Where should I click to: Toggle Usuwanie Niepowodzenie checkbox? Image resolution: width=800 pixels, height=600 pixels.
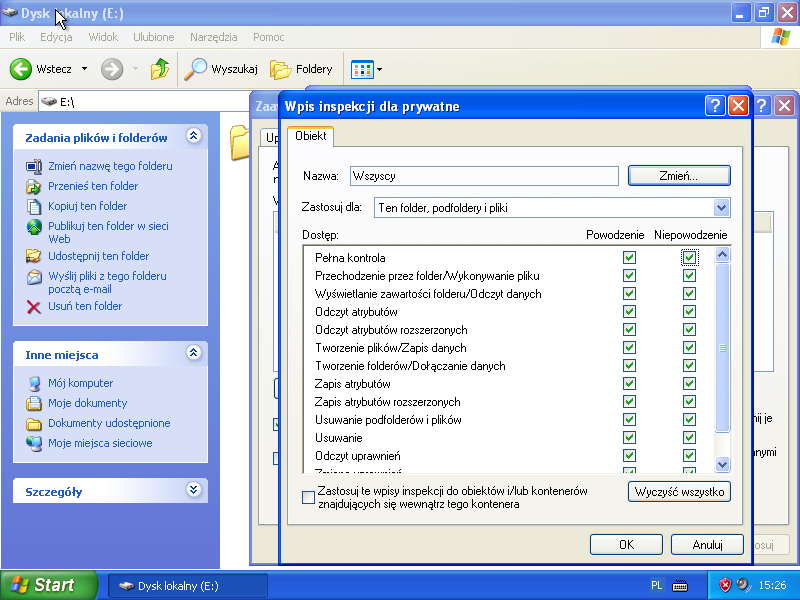[689, 438]
